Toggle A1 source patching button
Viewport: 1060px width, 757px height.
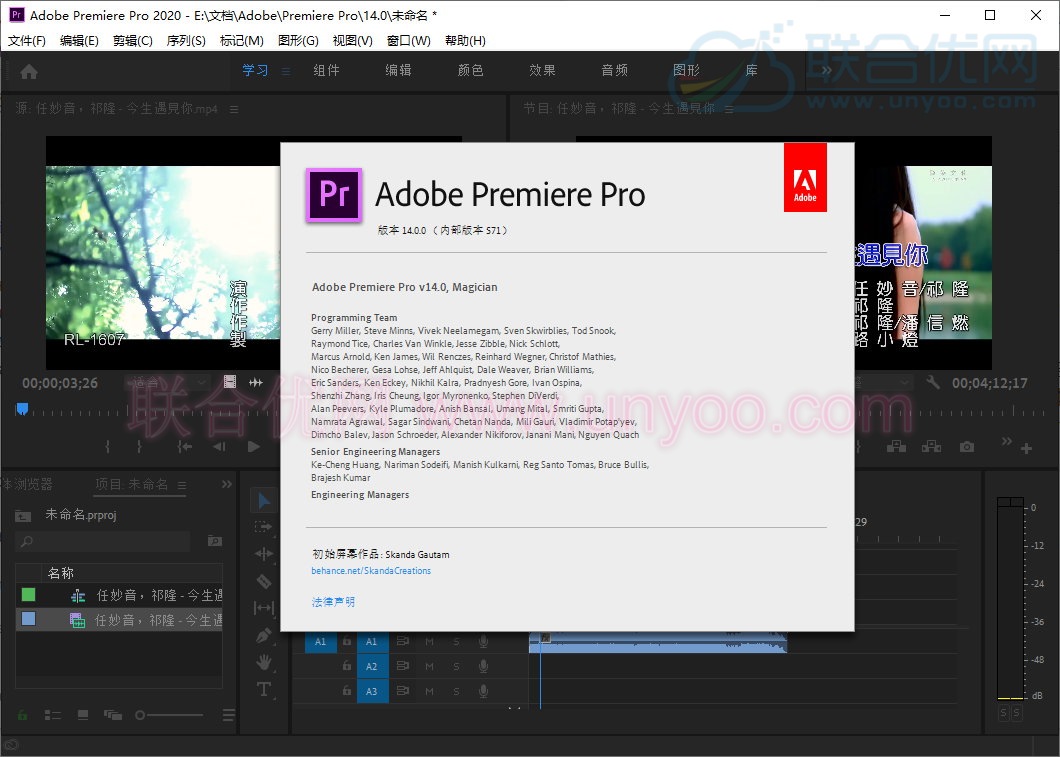tap(320, 641)
